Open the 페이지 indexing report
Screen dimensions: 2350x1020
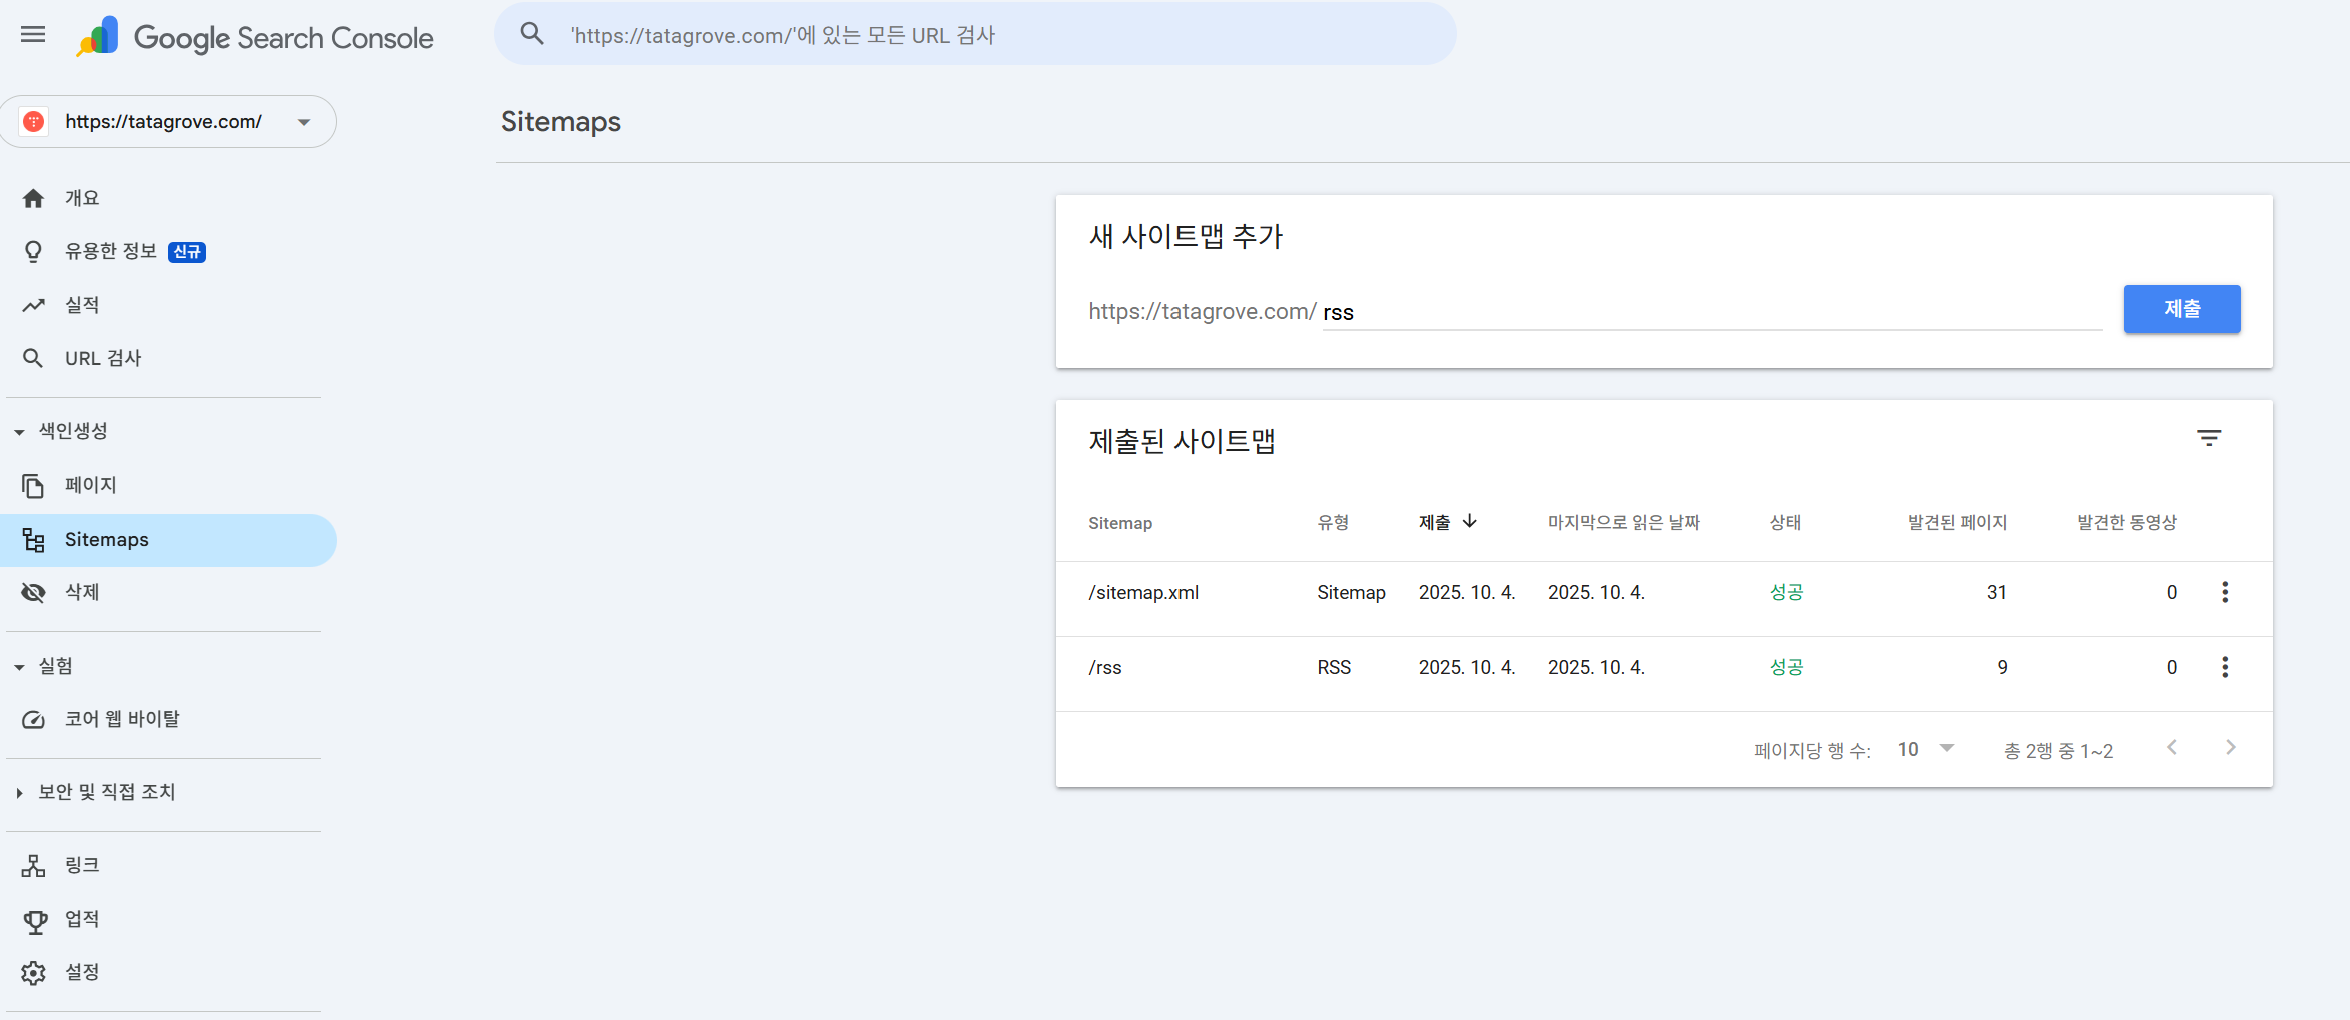coord(91,485)
